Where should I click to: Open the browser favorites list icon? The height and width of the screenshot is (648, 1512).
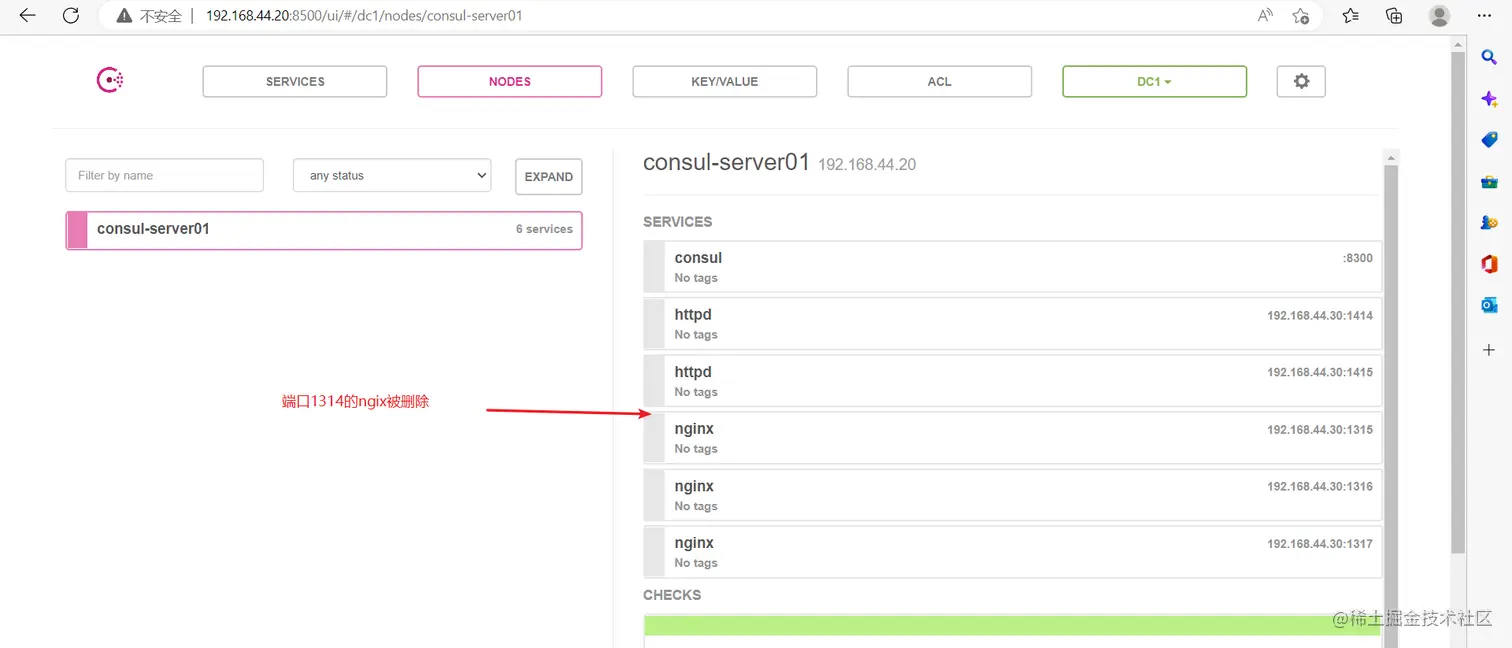(x=1351, y=16)
